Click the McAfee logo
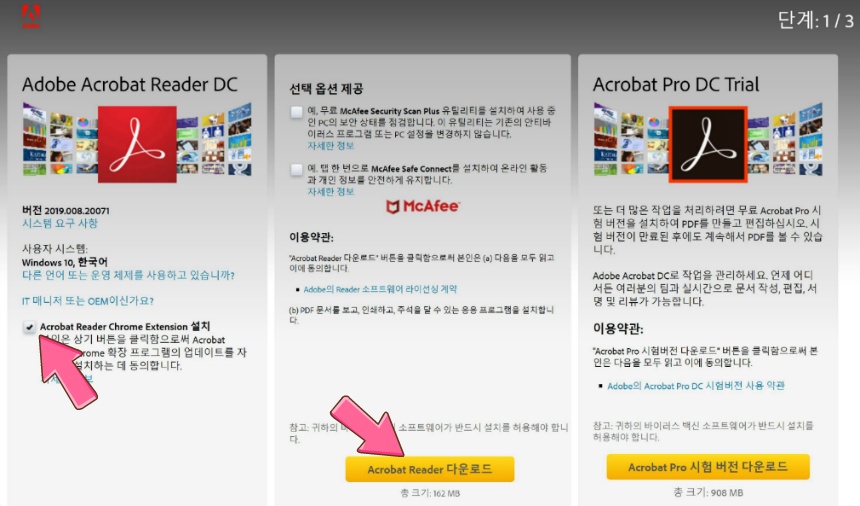 click(x=422, y=206)
